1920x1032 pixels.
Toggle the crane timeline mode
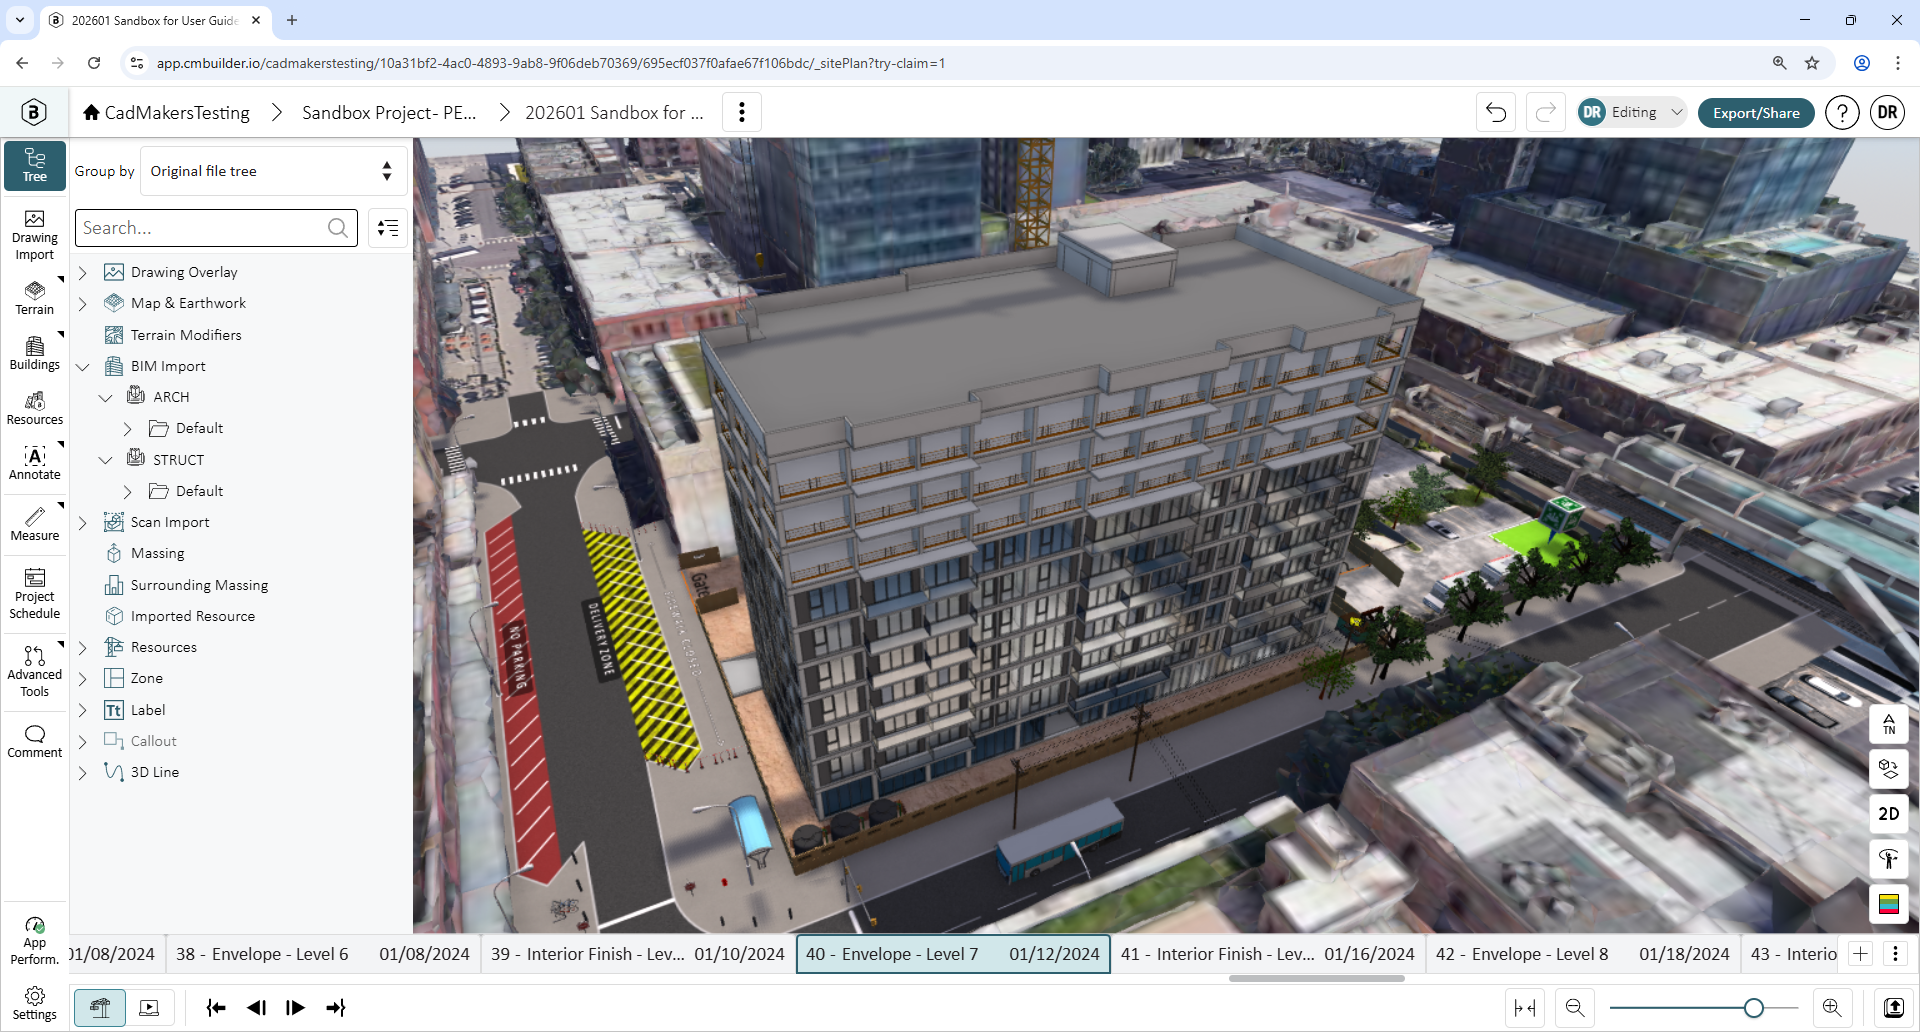click(100, 1008)
